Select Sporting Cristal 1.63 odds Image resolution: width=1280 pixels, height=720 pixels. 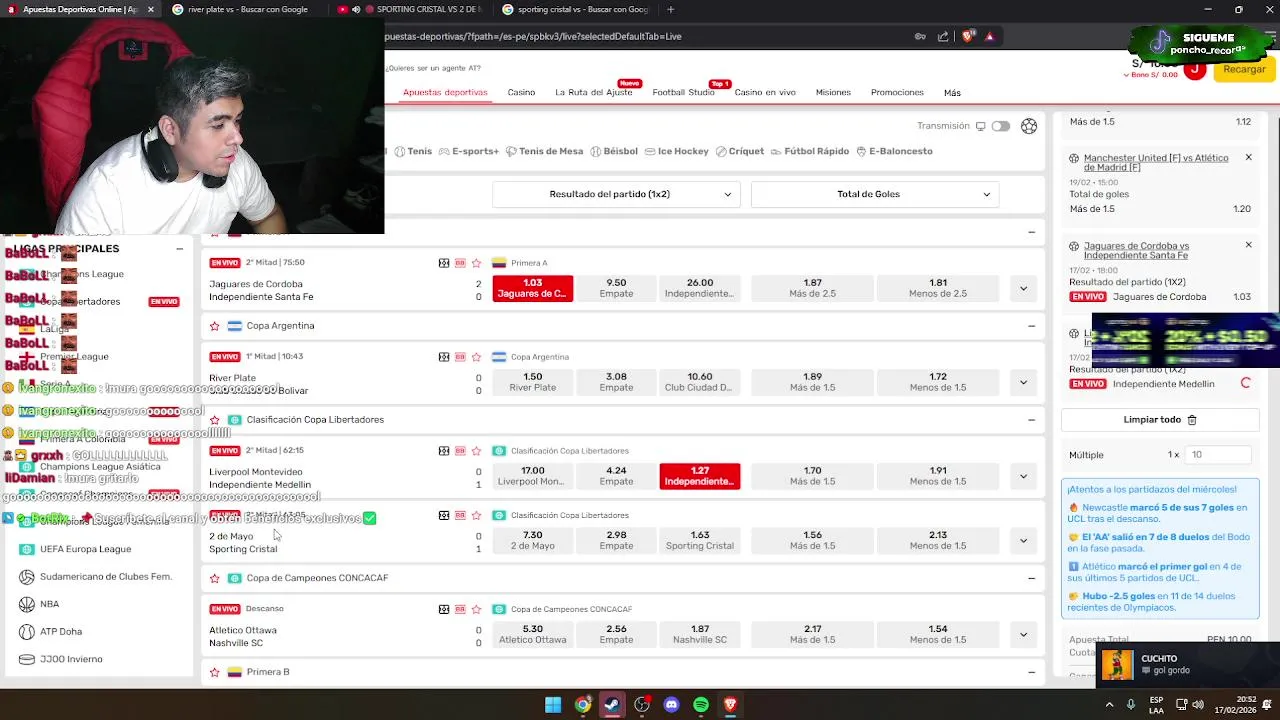click(x=699, y=540)
